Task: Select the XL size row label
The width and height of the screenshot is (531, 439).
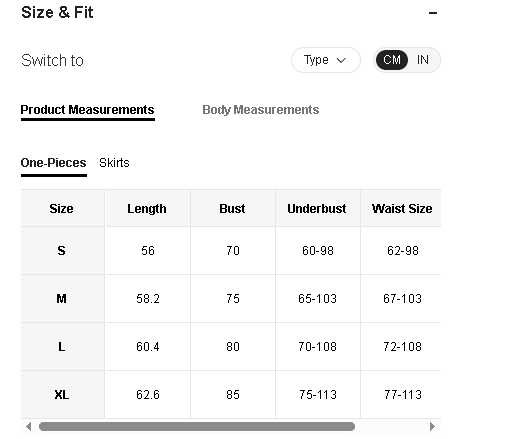Action: [62, 395]
